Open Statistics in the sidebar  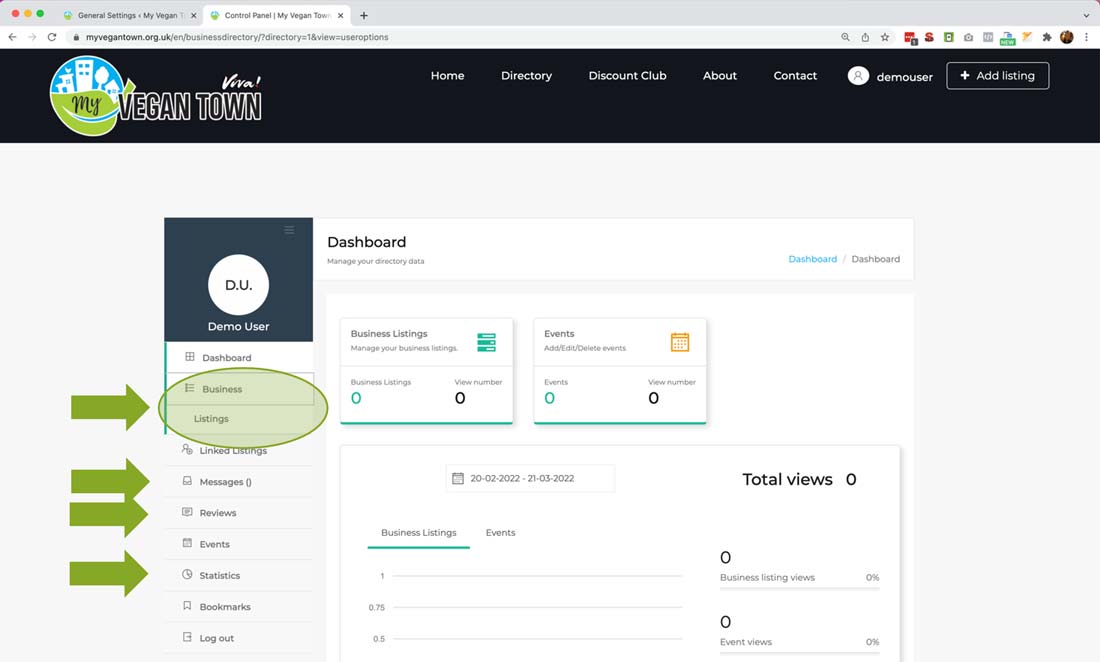click(x=219, y=576)
